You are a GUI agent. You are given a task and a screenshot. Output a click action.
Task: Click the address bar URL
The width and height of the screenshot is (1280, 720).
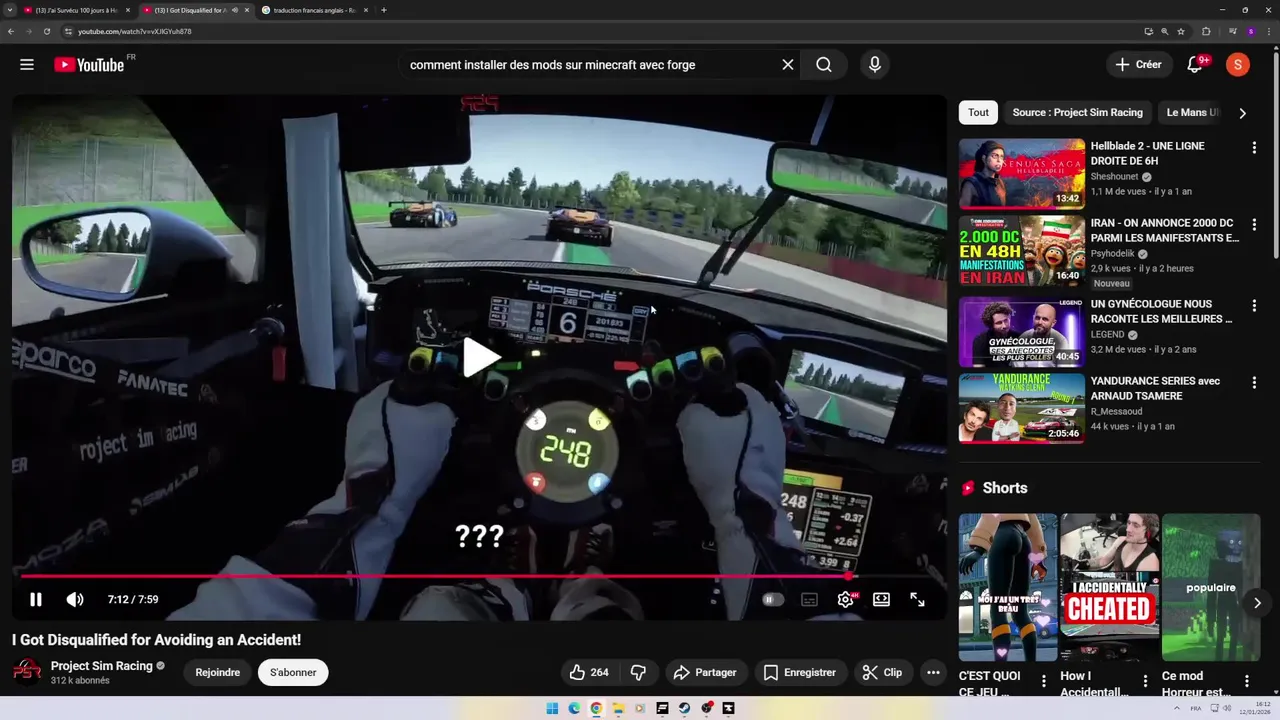pyautogui.click(x=135, y=31)
